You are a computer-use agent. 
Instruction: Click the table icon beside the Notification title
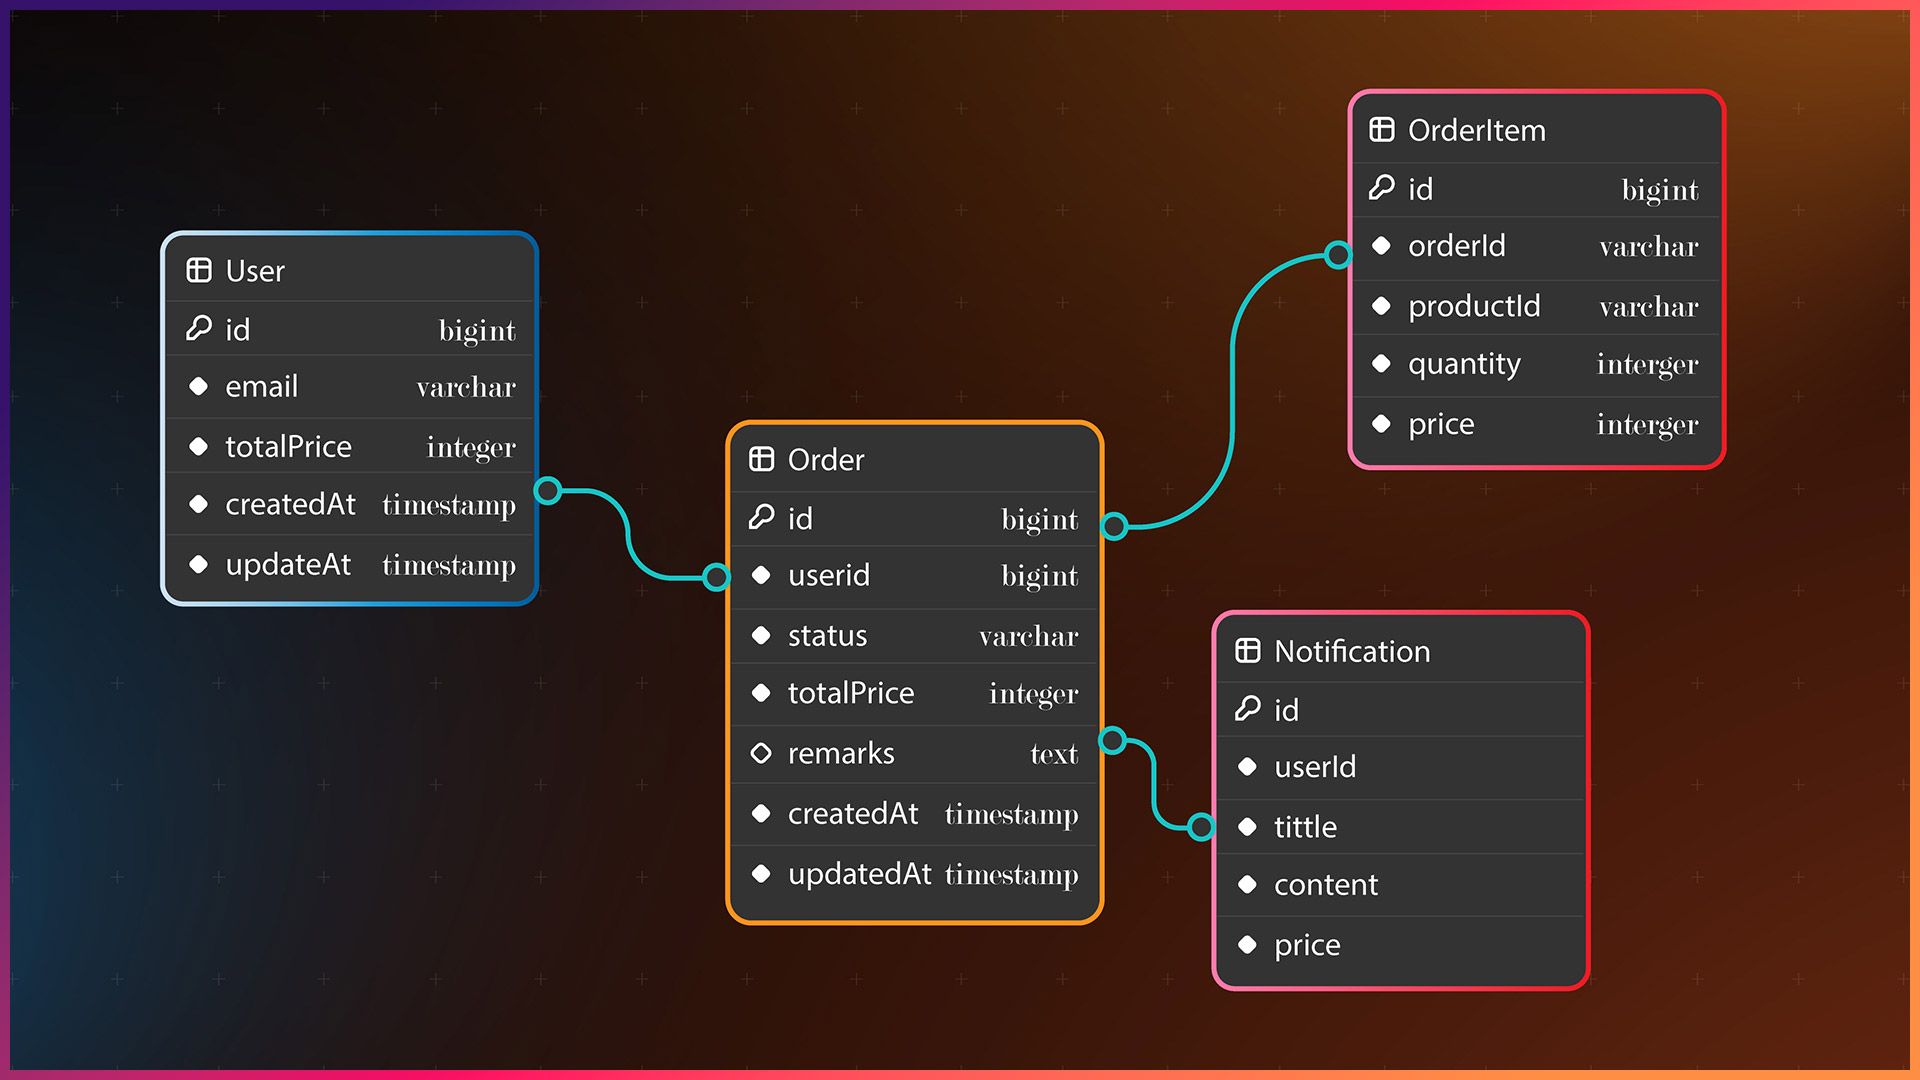pyautogui.click(x=1247, y=651)
